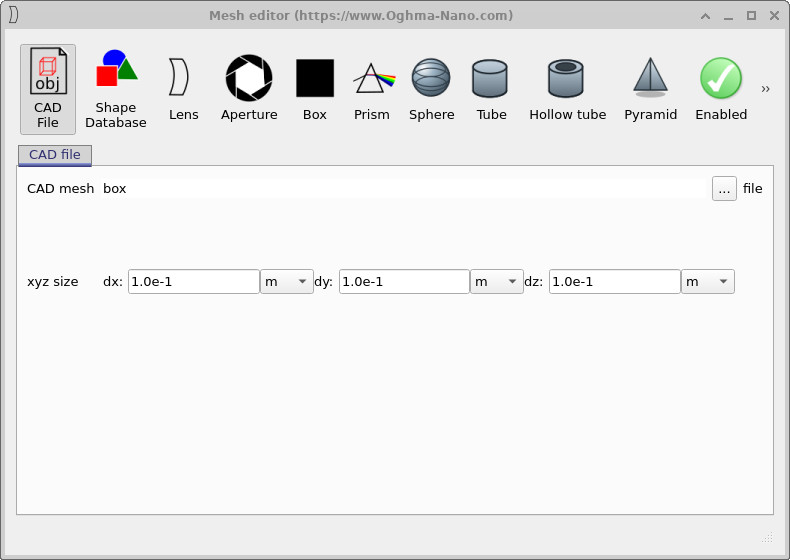Choose the Lens shape
This screenshot has height=560, width=790.
pyautogui.click(x=183, y=89)
